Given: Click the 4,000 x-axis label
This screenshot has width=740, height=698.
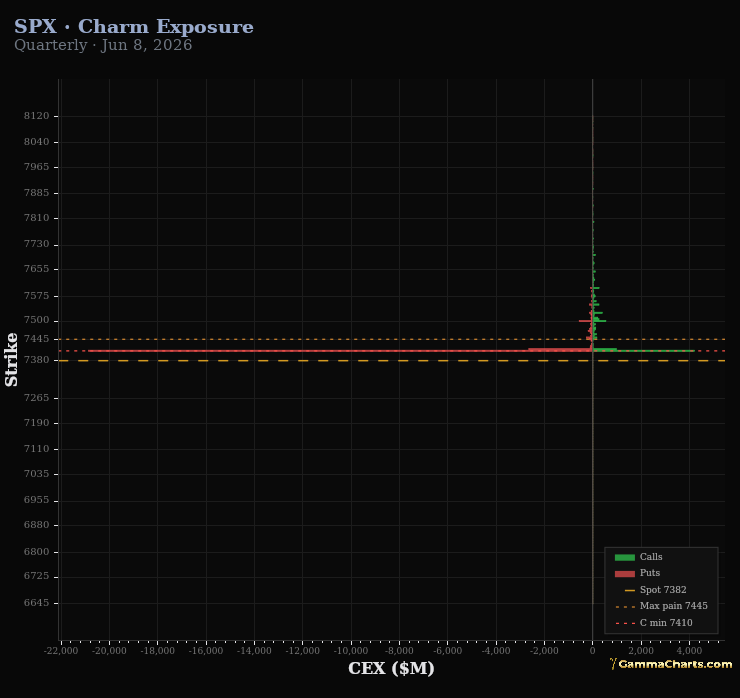Looking at the screenshot, I should [689, 651].
